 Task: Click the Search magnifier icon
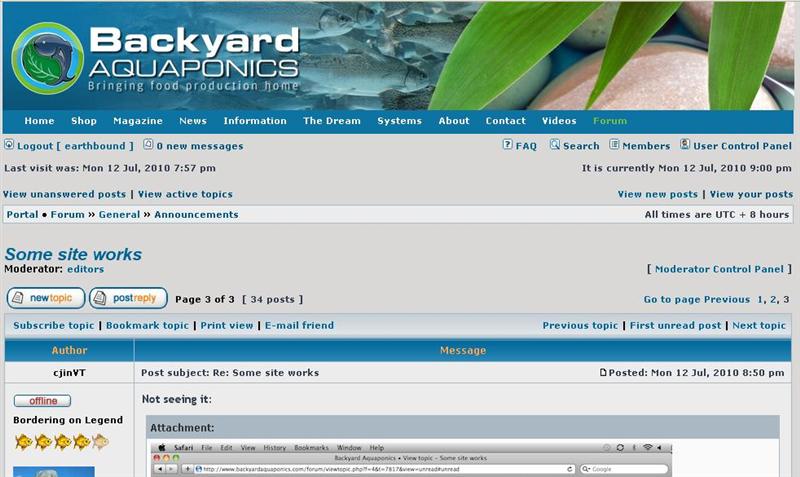(555, 145)
